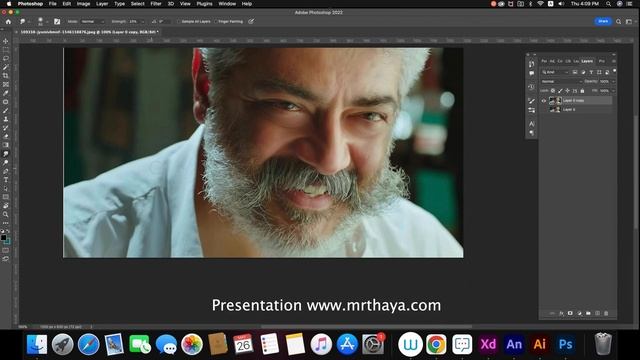The image size is (640, 360).
Task: Click the Layer 0 thumbnail
Action: [555, 109]
